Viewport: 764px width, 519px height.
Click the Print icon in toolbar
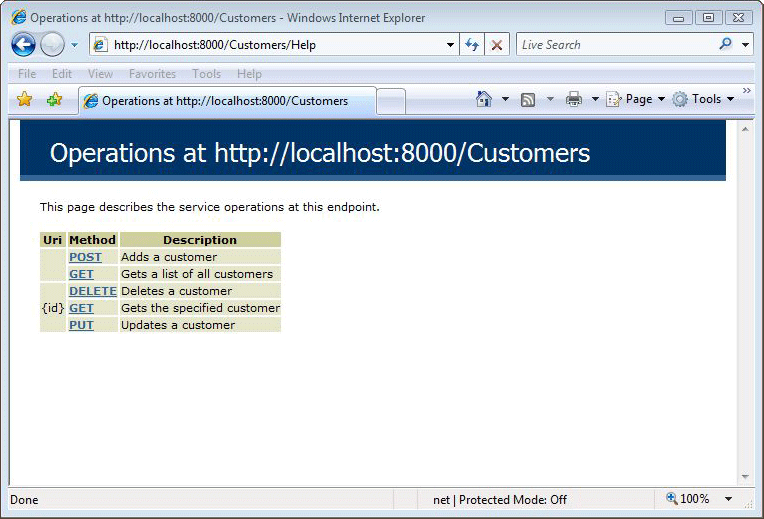pyautogui.click(x=574, y=99)
